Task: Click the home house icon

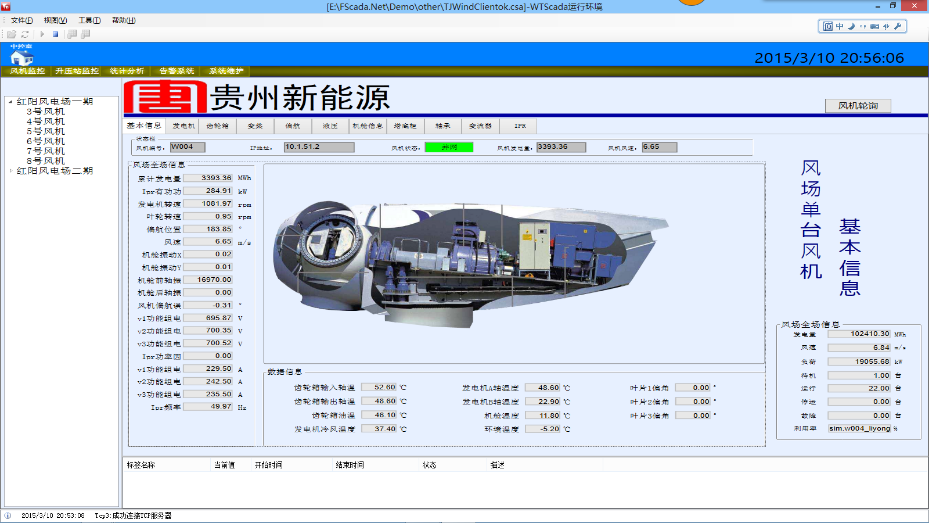Action: (21, 58)
